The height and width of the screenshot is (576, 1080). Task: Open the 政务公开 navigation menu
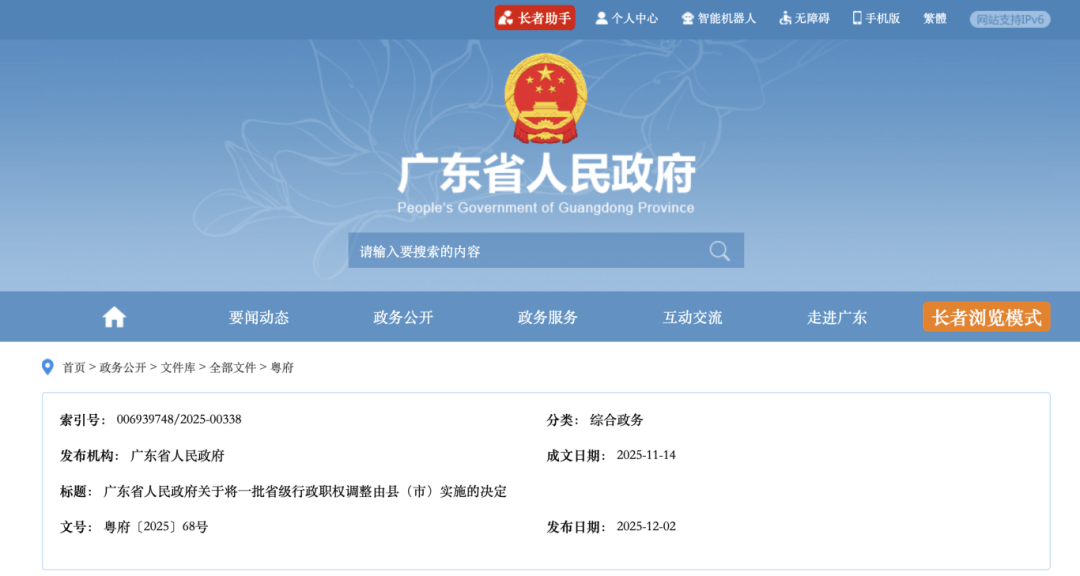[x=402, y=316]
